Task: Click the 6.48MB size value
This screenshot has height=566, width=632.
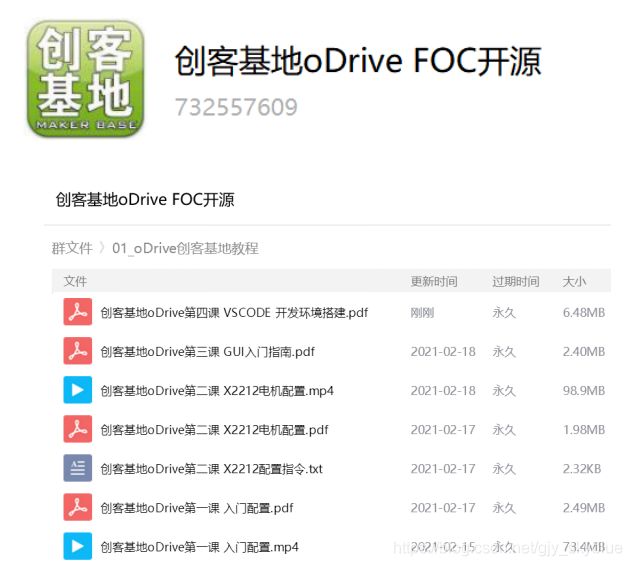Action: (584, 312)
